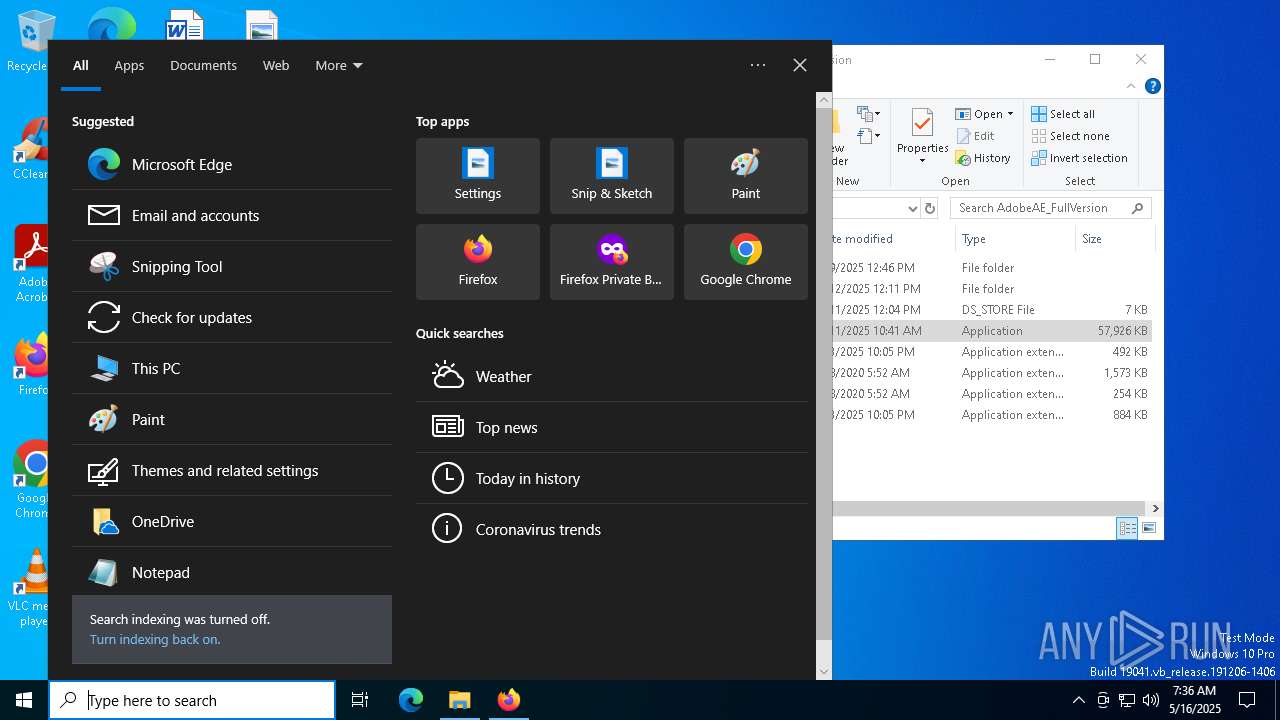Launch Firefox tile in Top apps
The image size is (1280, 720).
click(x=478, y=262)
